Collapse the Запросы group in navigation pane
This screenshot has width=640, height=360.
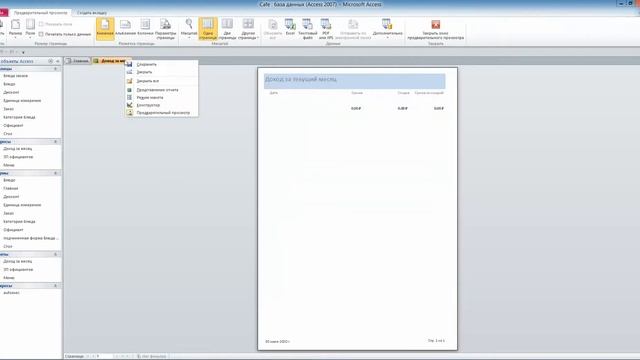tap(56, 142)
